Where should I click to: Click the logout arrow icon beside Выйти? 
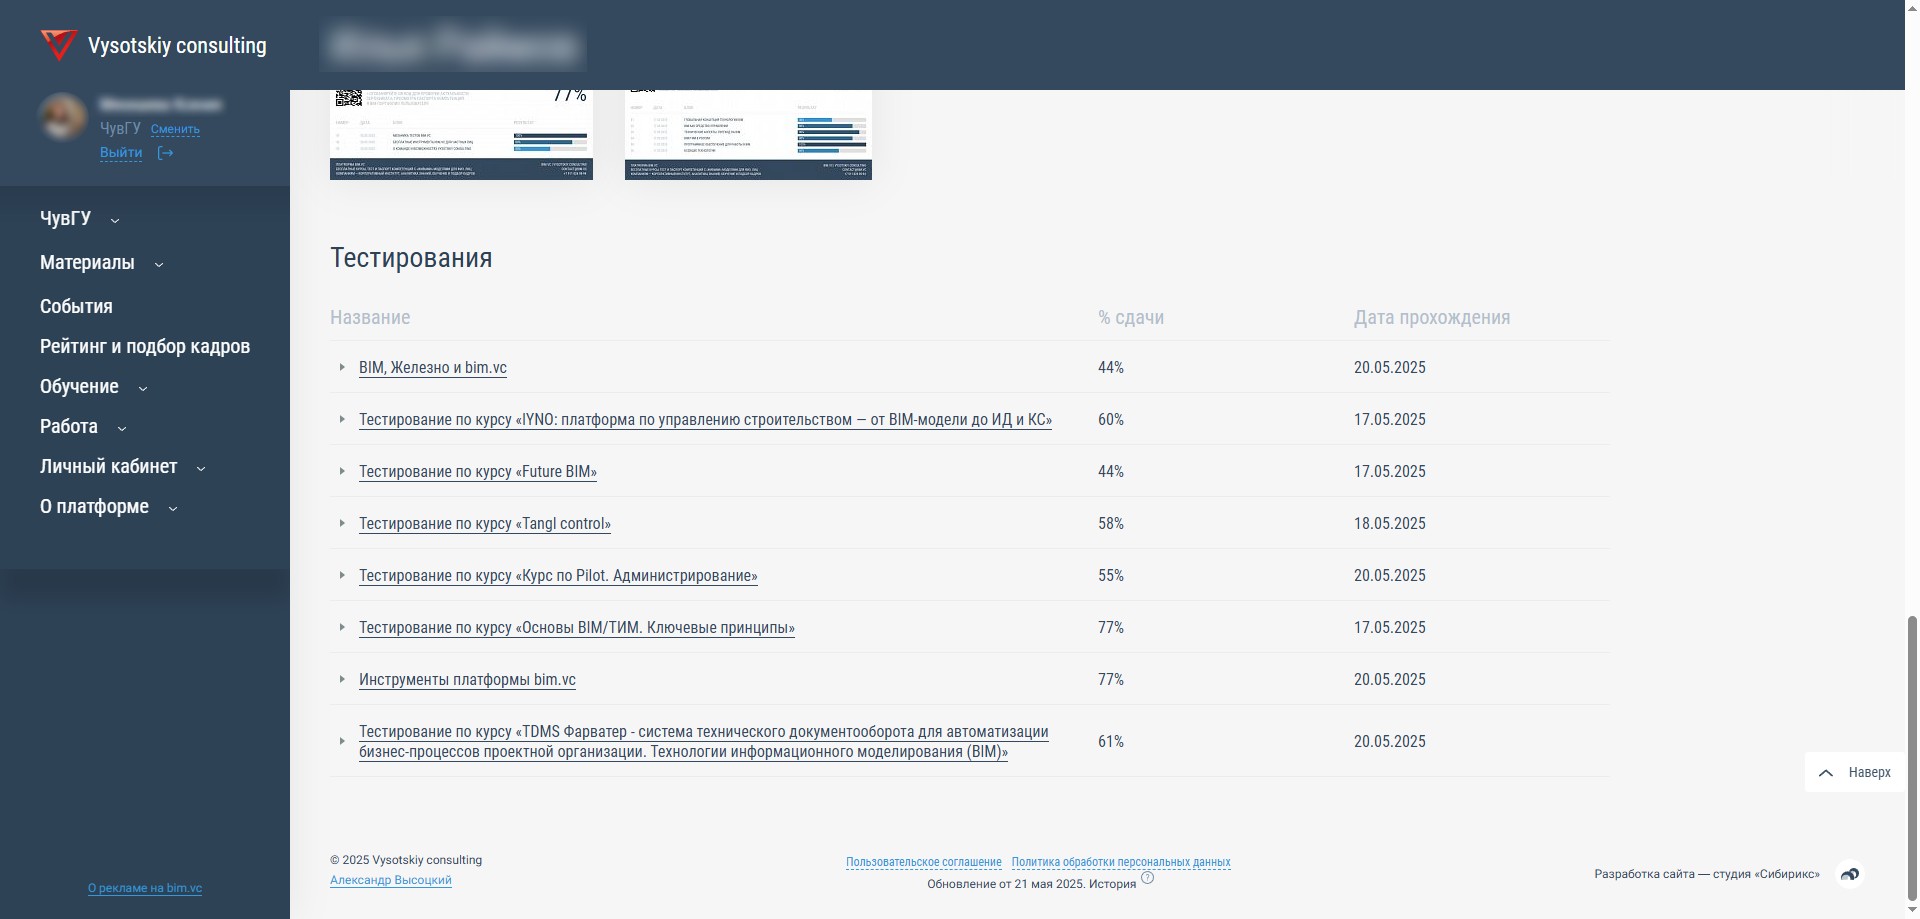click(x=166, y=153)
